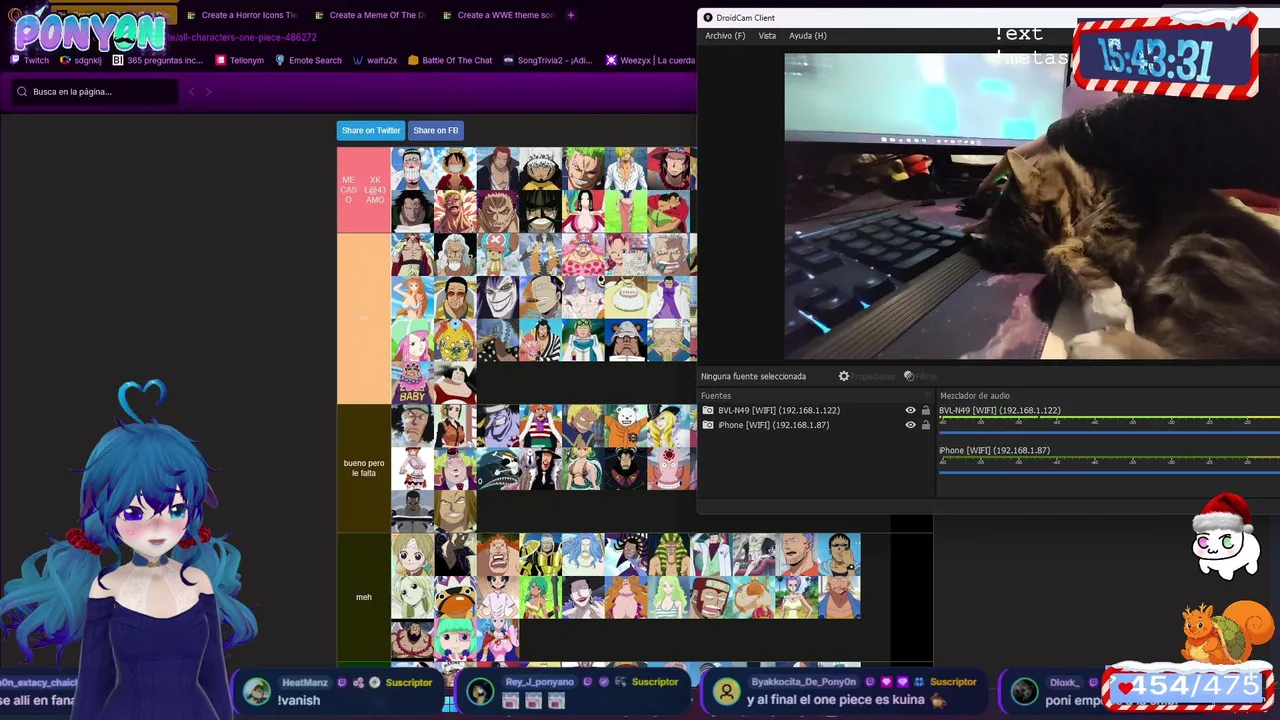
Task: Click Mezclador de audio panel header
Action: 975,396
